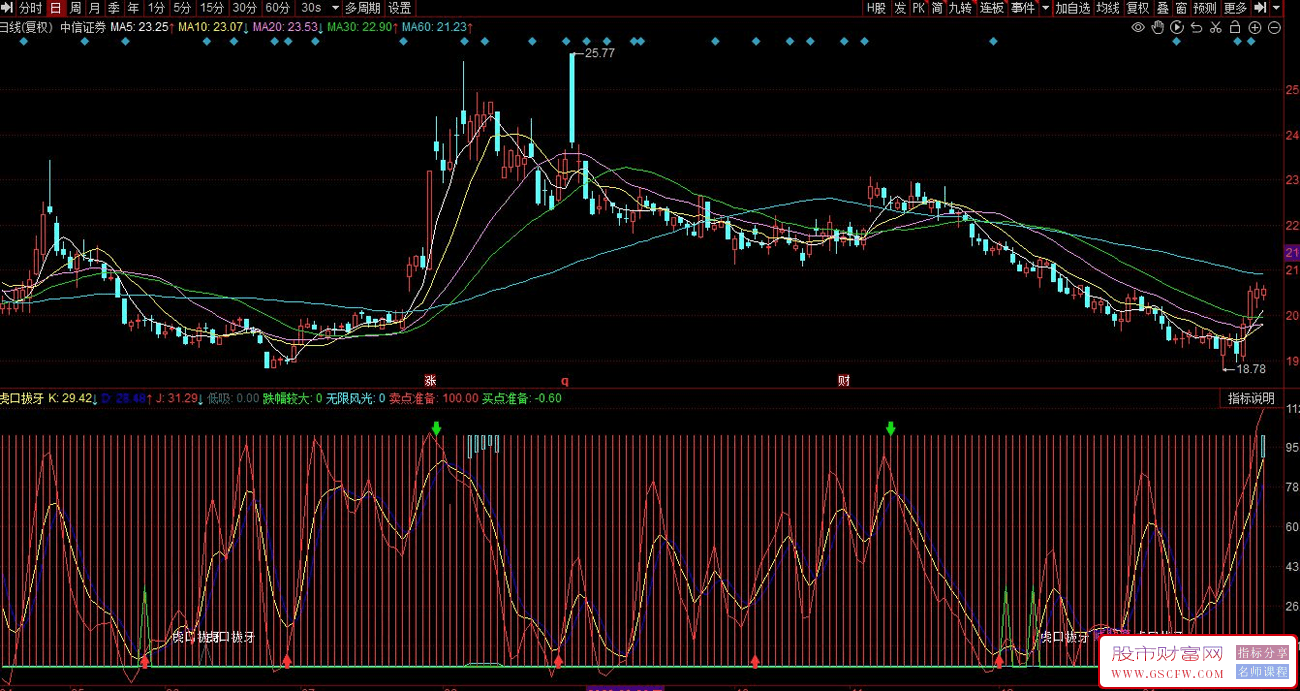1300x691 pixels.
Task: Select the 60分 period tab
Action: pos(277,8)
